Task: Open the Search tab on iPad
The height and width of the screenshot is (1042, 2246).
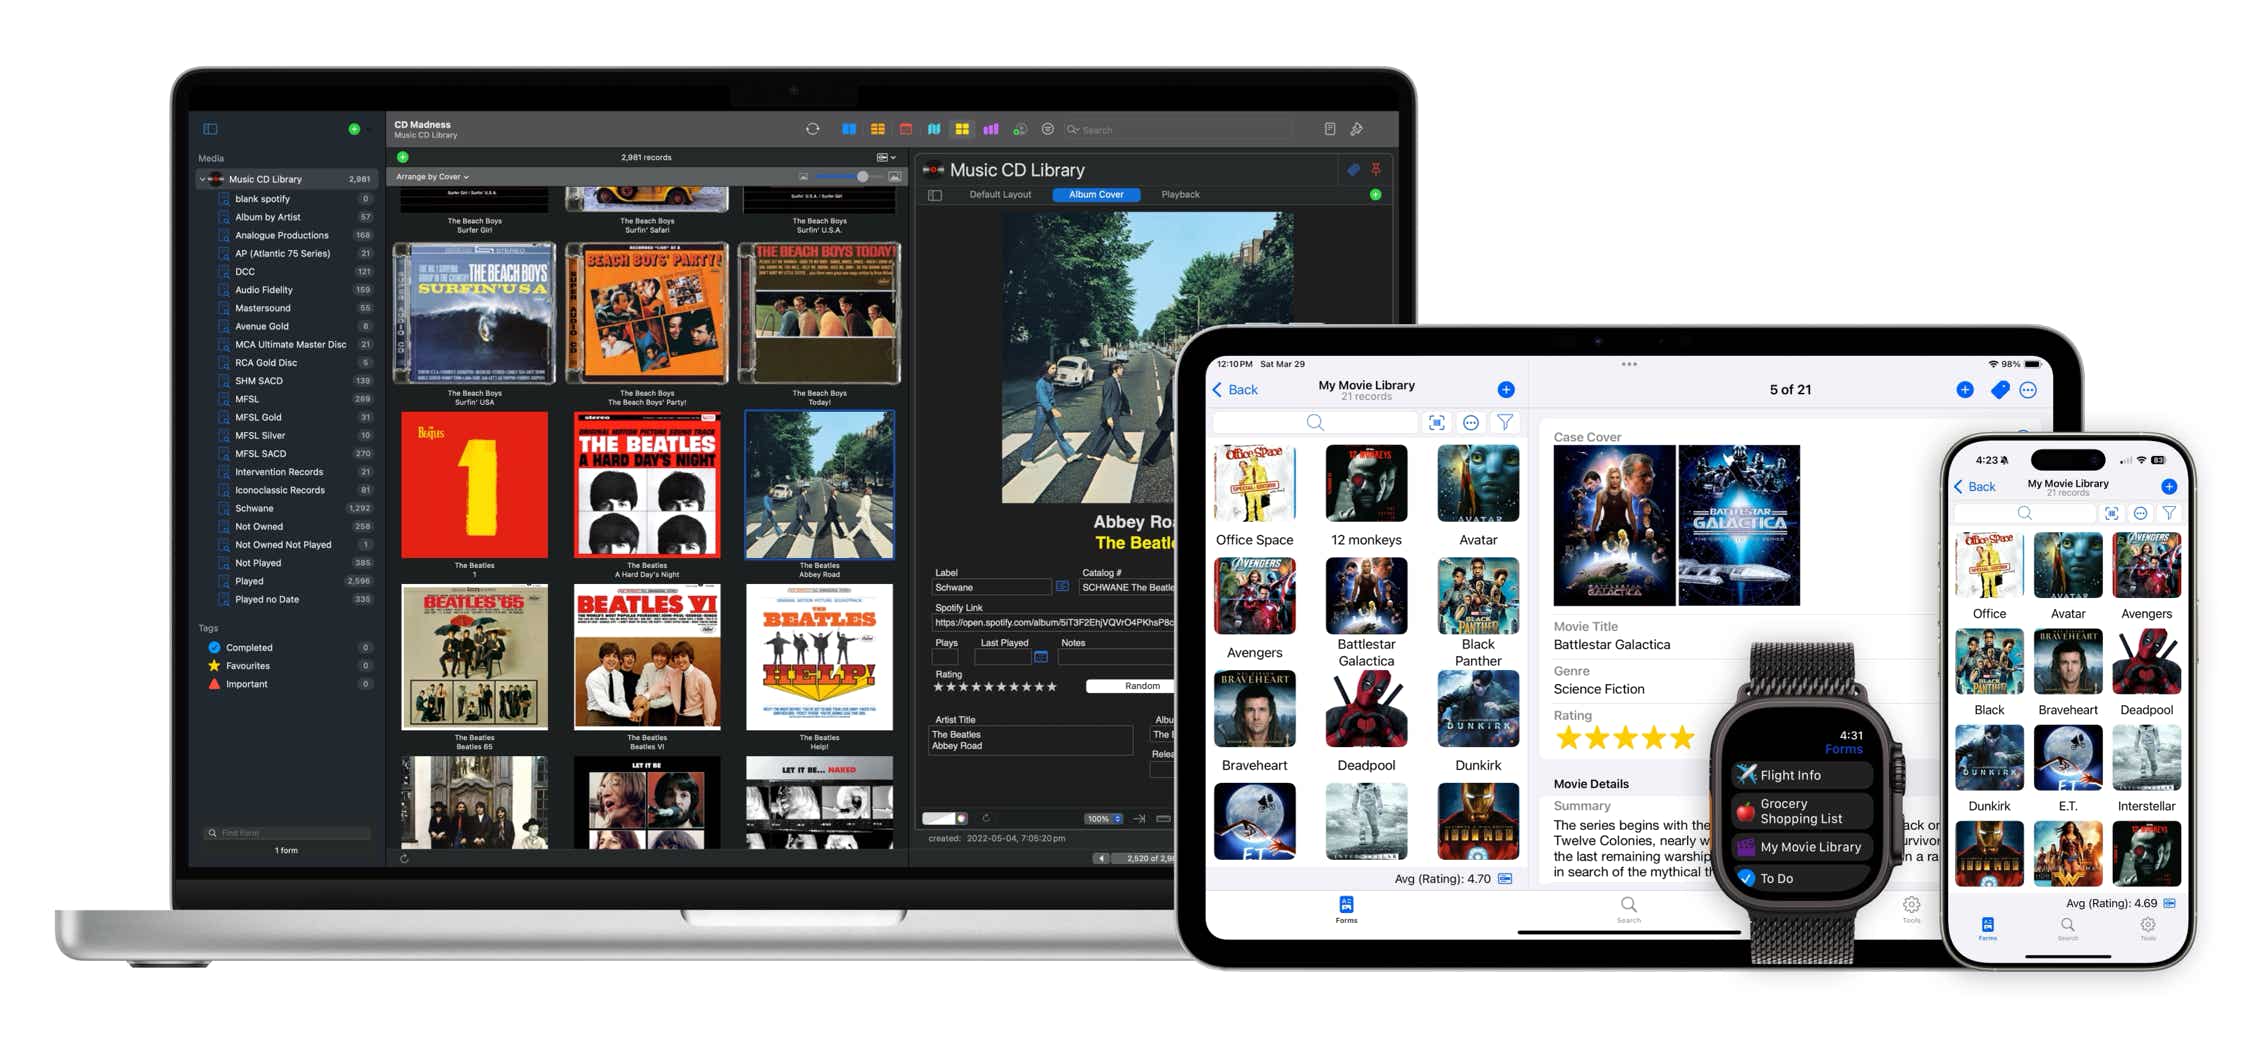Action: pyautogui.click(x=1628, y=909)
